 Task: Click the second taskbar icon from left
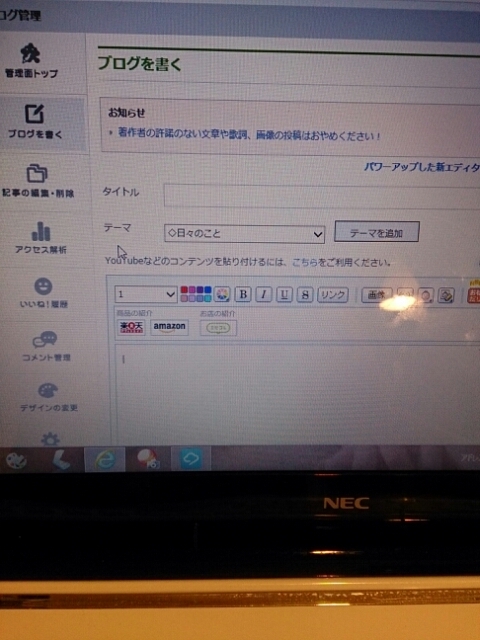[x=62, y=460]
